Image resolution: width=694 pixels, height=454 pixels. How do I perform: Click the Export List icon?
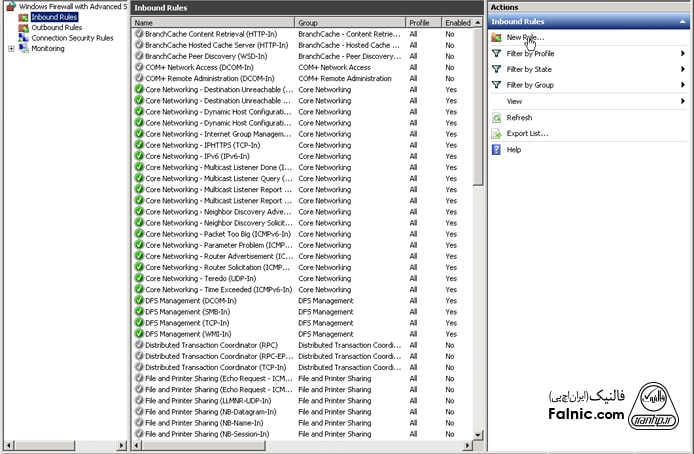tap(497, 133)
